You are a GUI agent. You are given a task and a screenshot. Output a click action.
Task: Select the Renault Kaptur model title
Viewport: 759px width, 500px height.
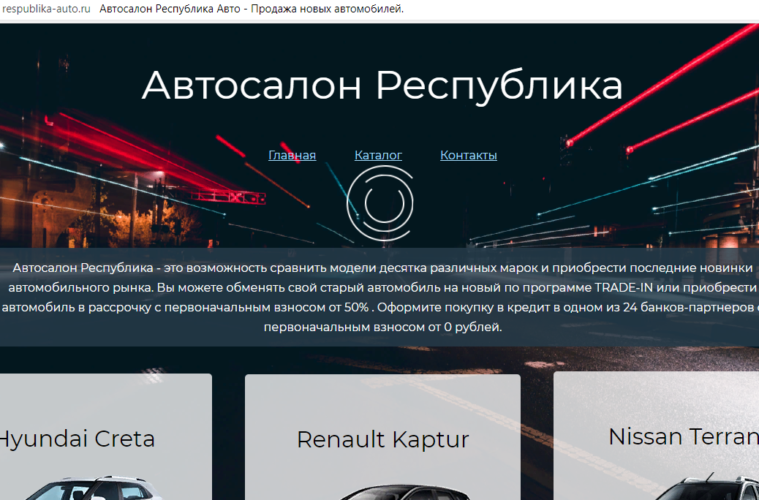tap(383, 439)
